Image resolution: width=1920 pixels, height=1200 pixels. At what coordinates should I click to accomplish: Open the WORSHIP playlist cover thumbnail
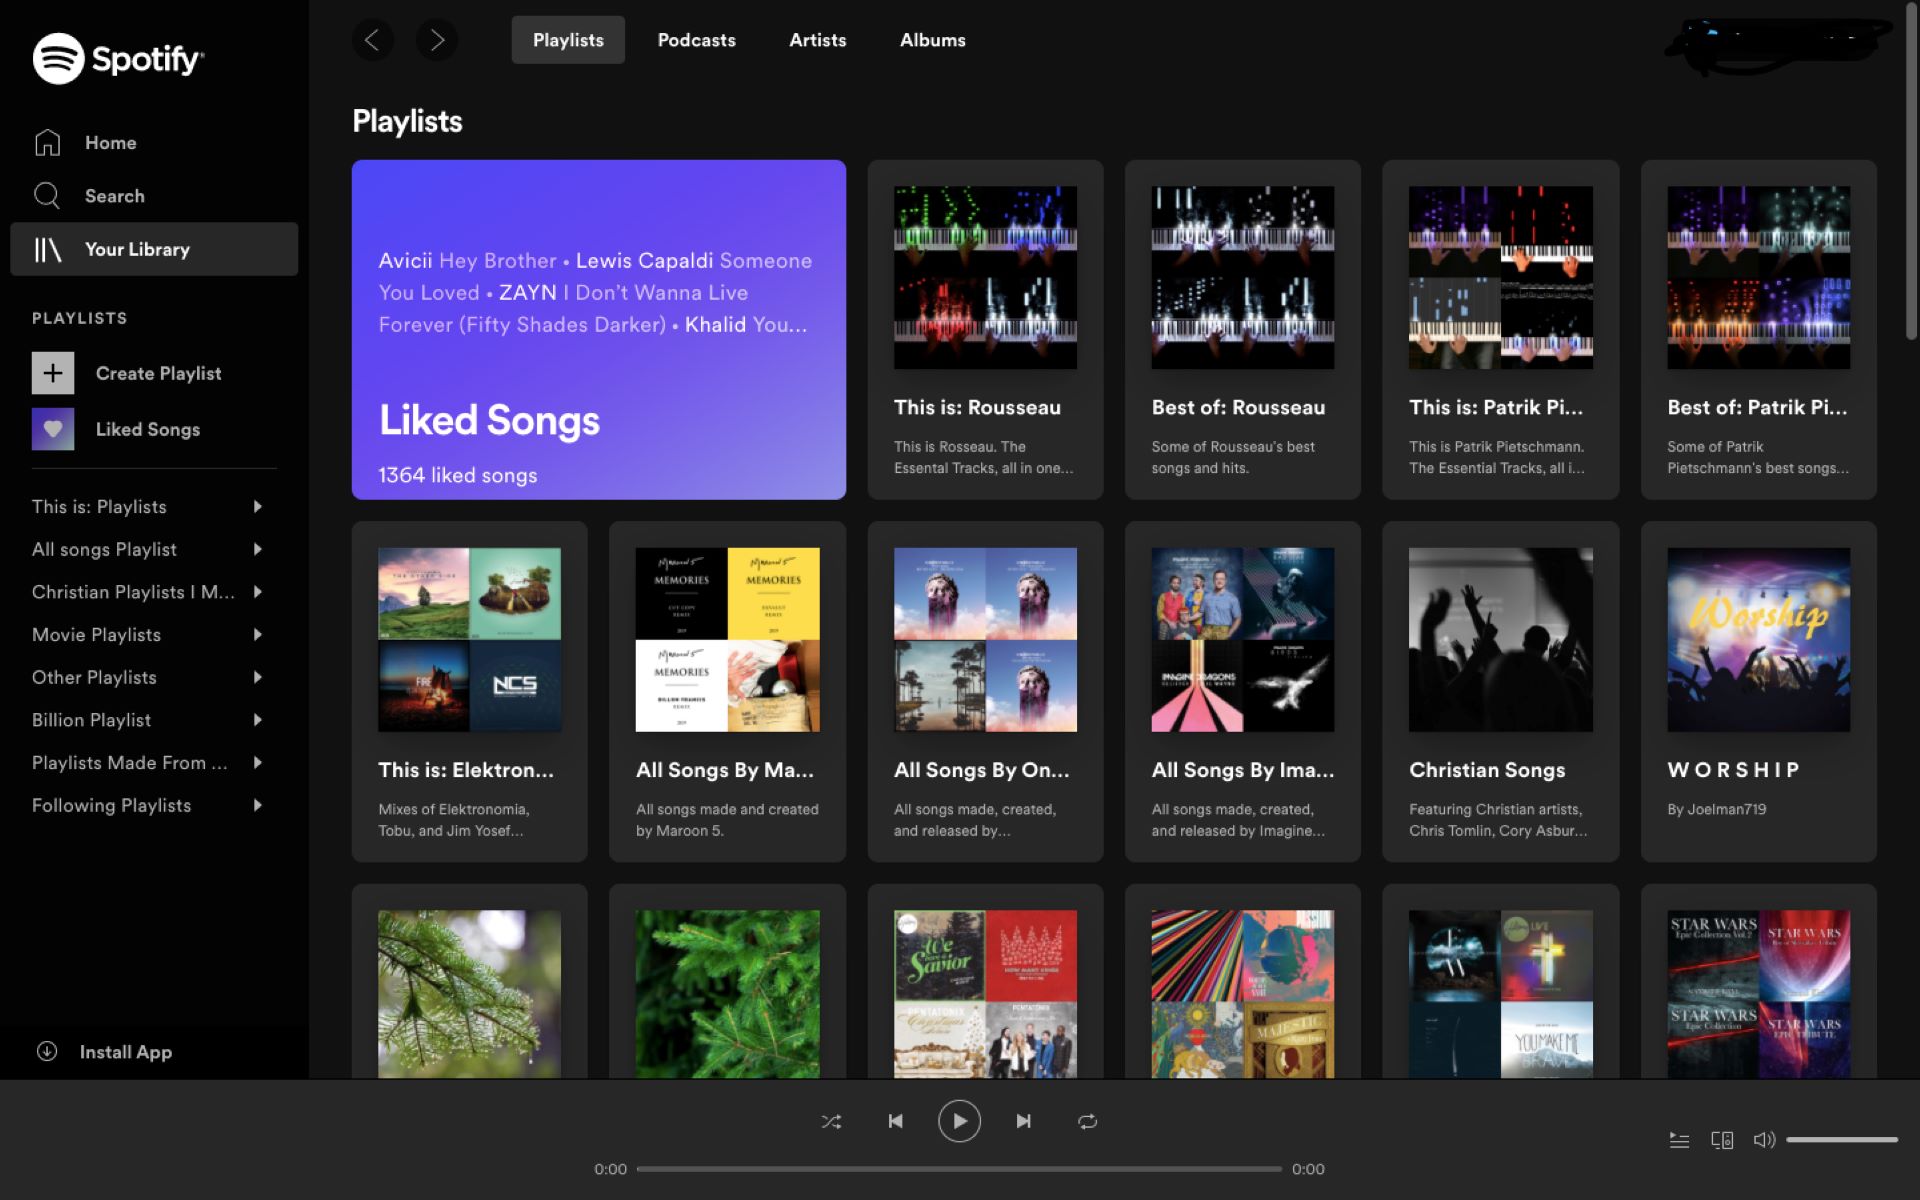click(x=1757, y=639)
